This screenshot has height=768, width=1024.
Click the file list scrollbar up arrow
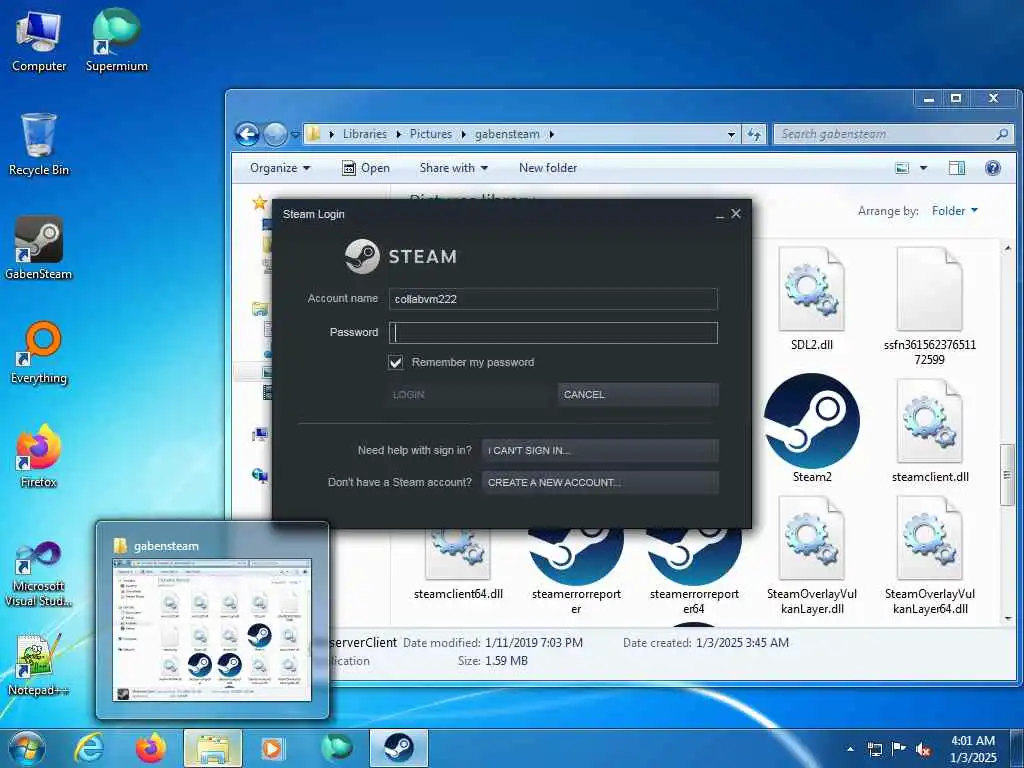(x=1008, y=249)
